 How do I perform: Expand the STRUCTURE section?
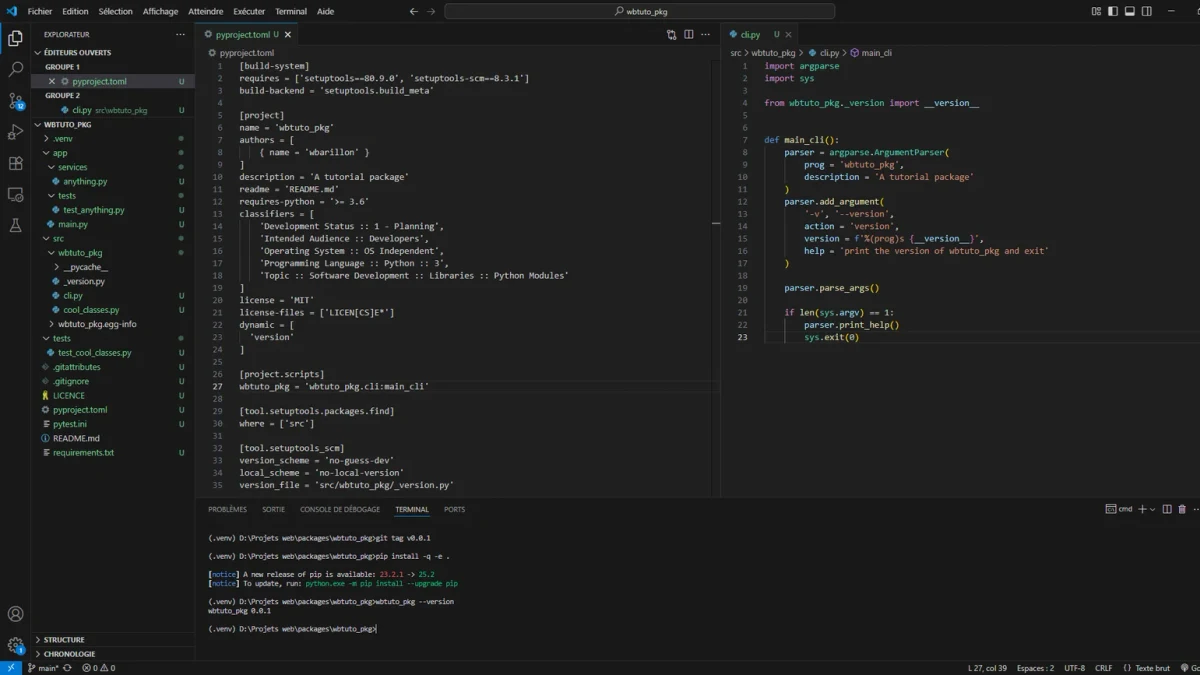[x=114, y=640]
